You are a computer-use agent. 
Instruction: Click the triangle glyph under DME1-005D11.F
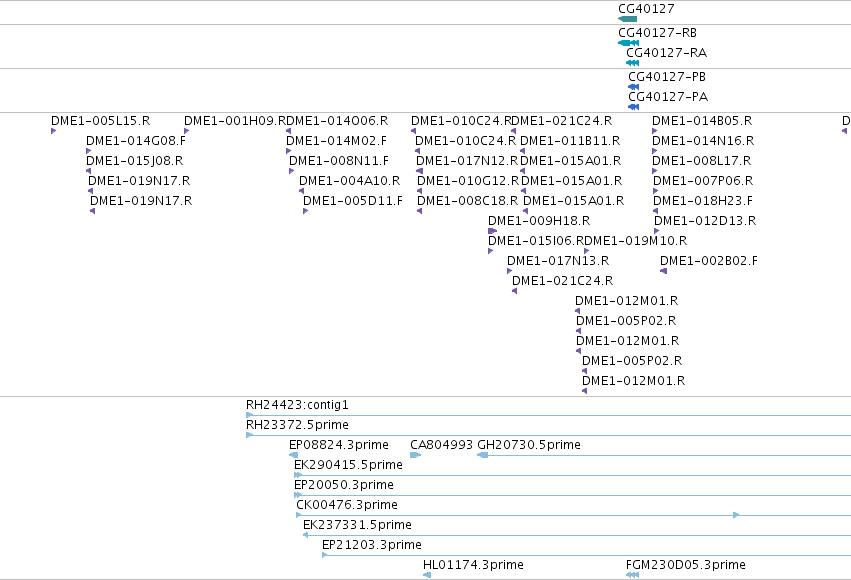306,211
